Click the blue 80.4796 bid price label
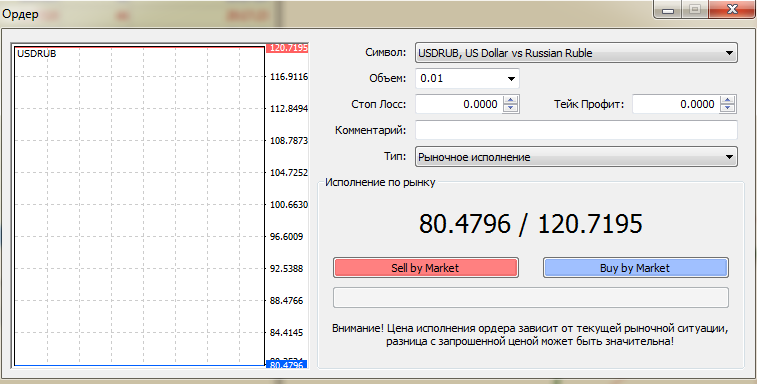Viewport: 757px width, 384px height. [x=287, y=365]
